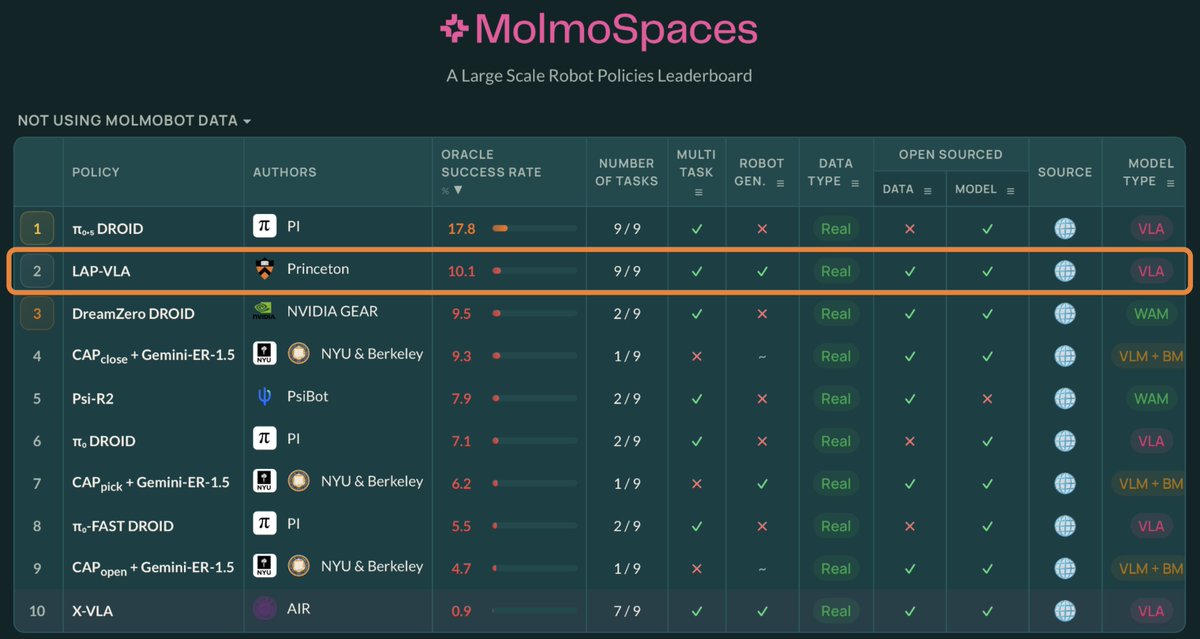Click the success rate bar for π0.5 DROID

tap(534, 229)
